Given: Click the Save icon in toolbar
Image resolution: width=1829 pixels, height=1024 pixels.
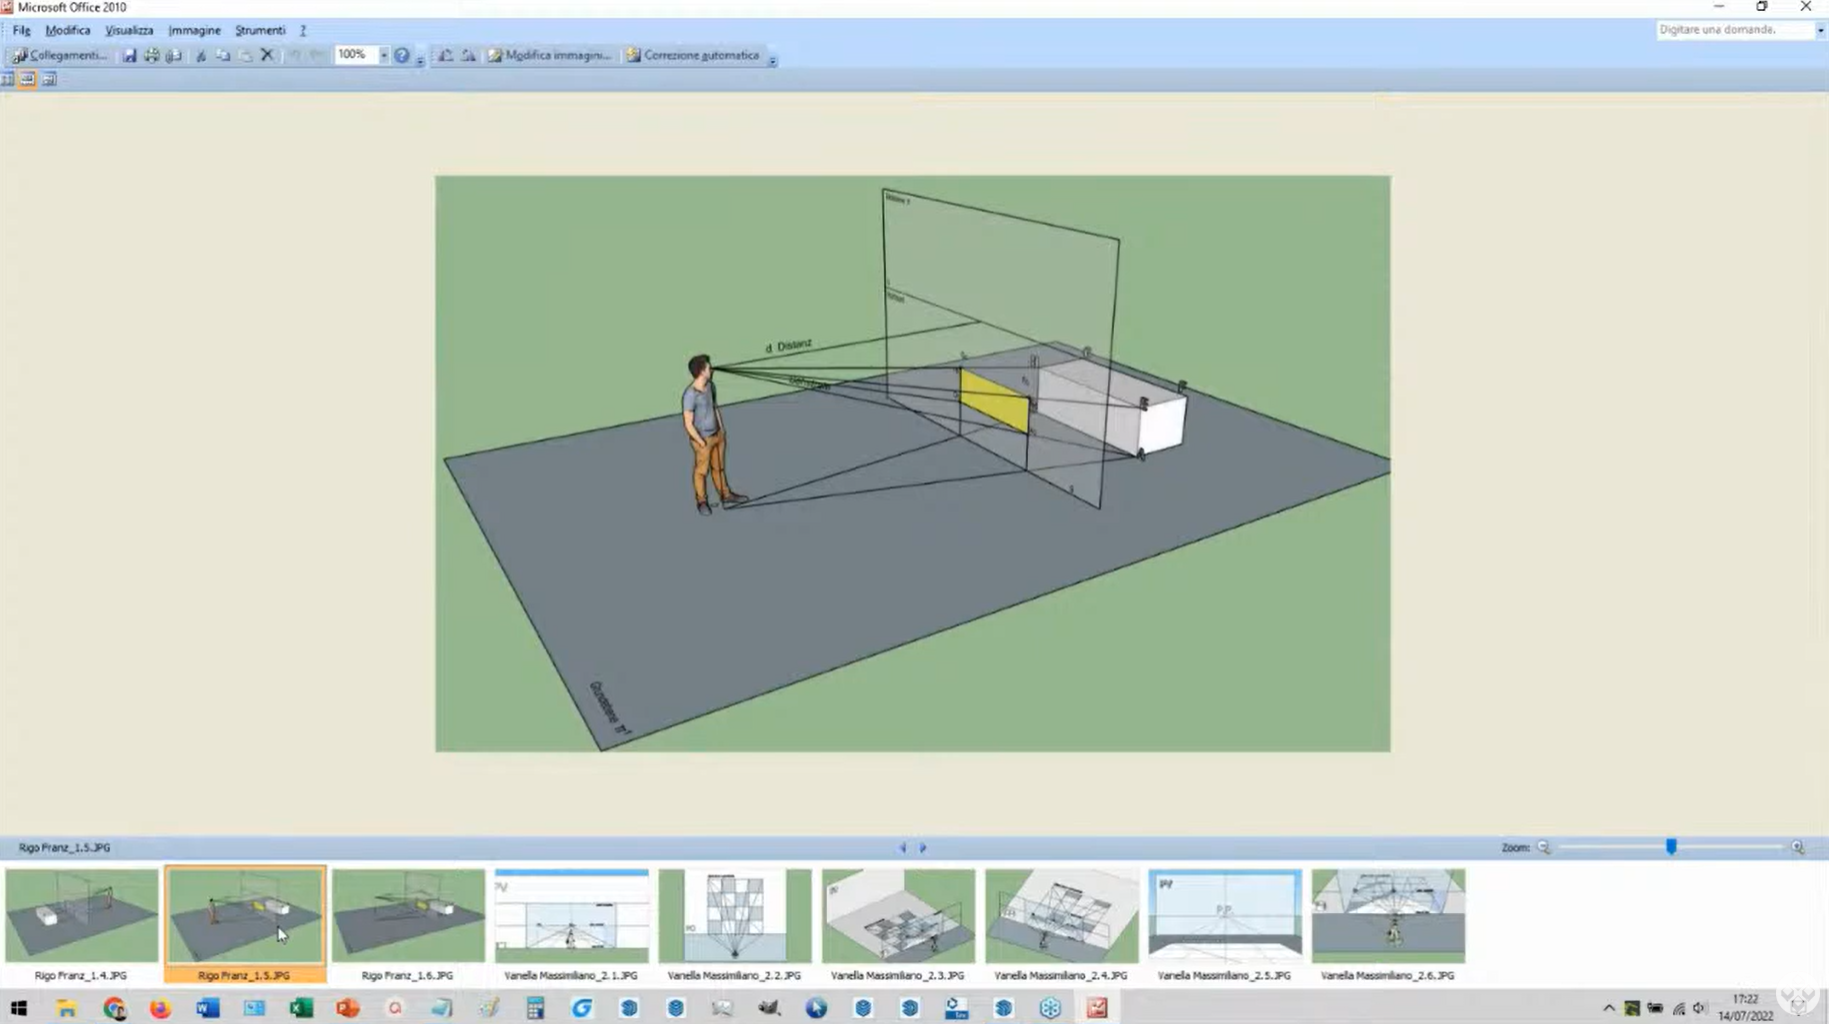Looking at the screenshot, I should 129,56.
